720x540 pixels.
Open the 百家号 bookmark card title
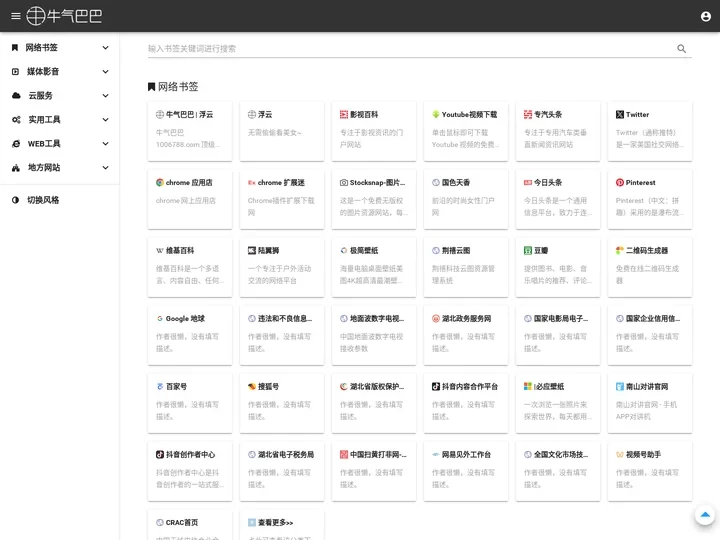pyautogui.click(x=176, y=386)
